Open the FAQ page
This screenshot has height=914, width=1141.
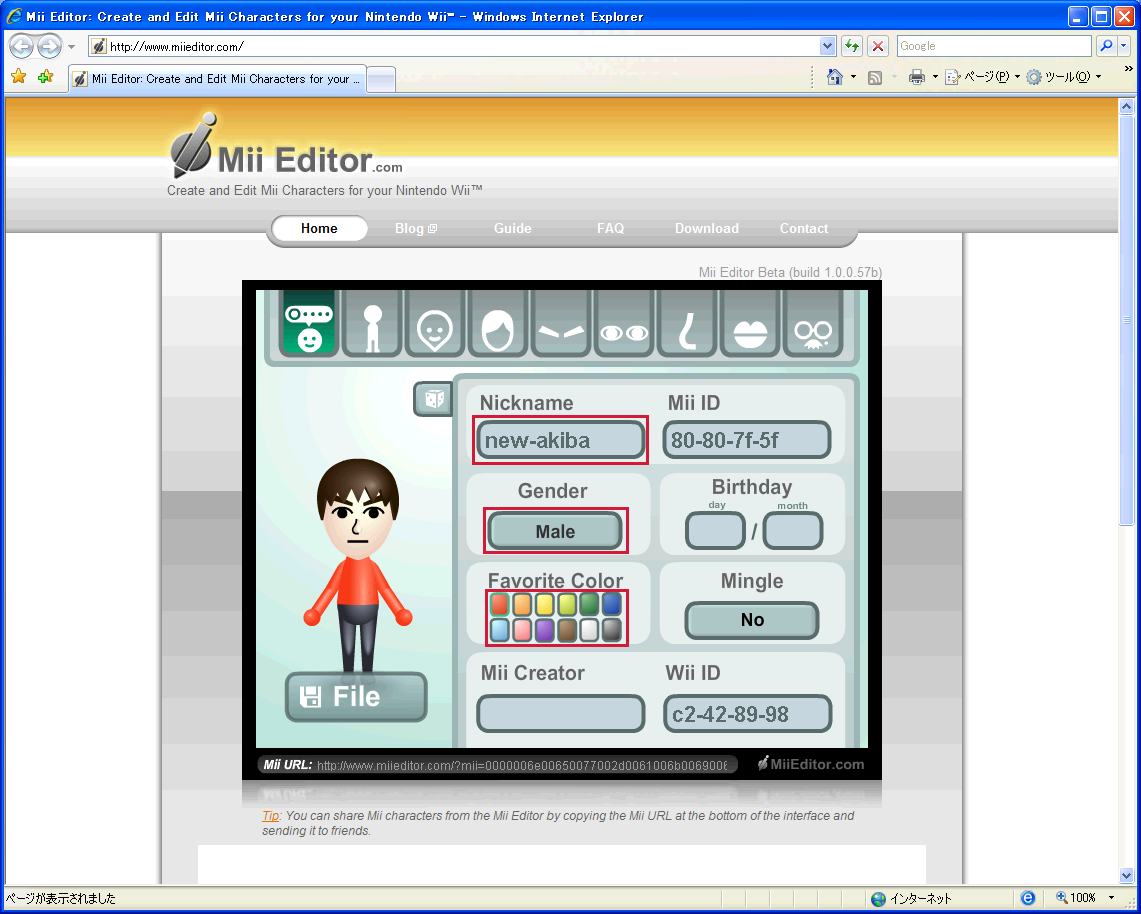pyautogui.click(x=611, y=228)
